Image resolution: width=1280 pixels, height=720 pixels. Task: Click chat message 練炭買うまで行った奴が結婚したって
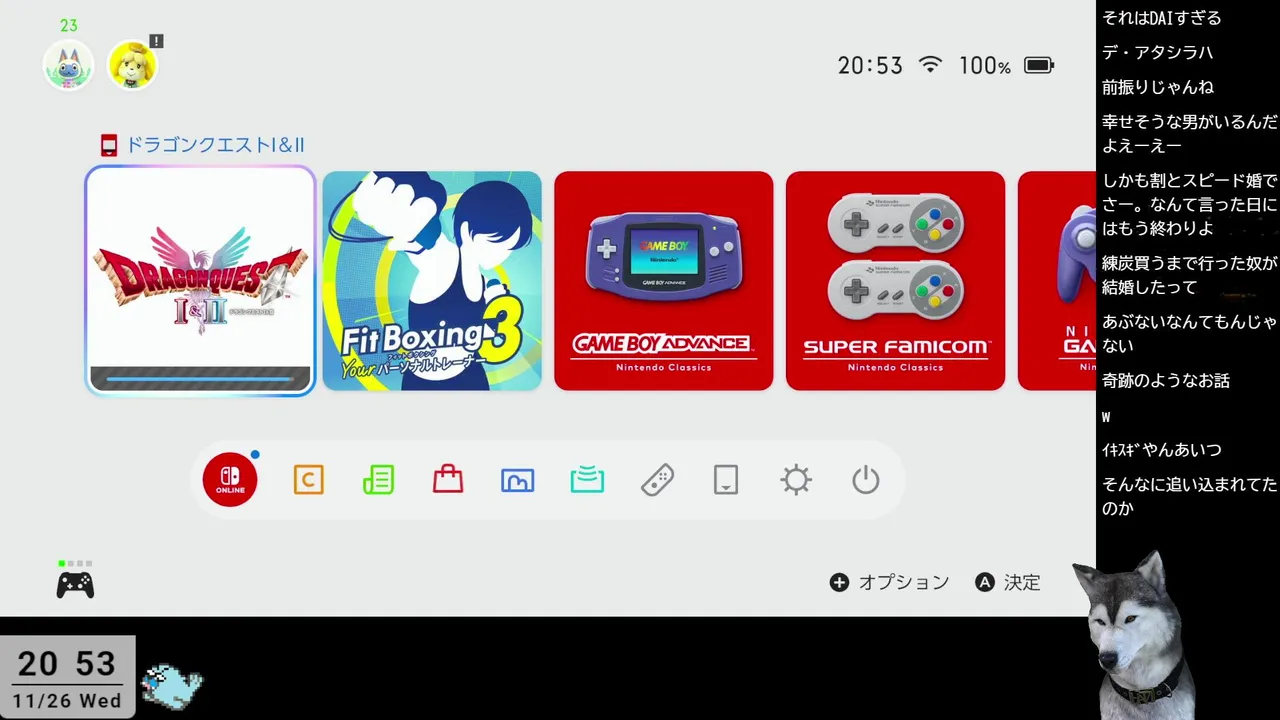[1189, 275]
